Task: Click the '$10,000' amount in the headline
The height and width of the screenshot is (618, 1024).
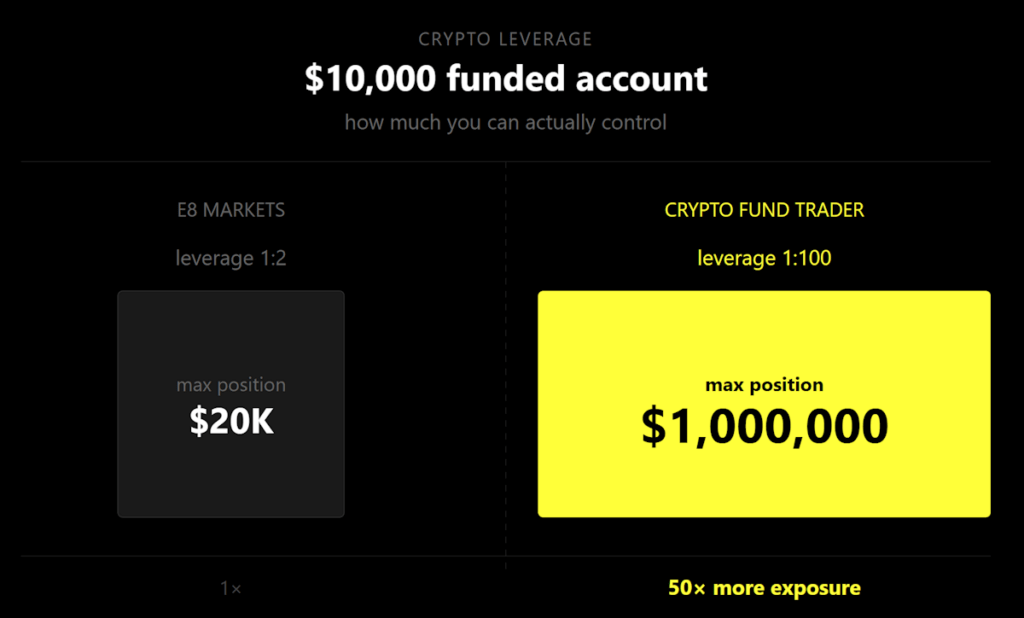Action: [x=370, y=79]
